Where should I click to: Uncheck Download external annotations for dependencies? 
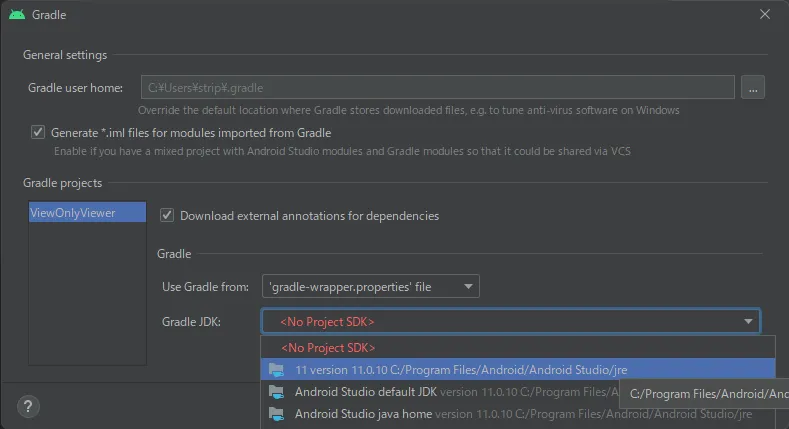tap(167, 215)
